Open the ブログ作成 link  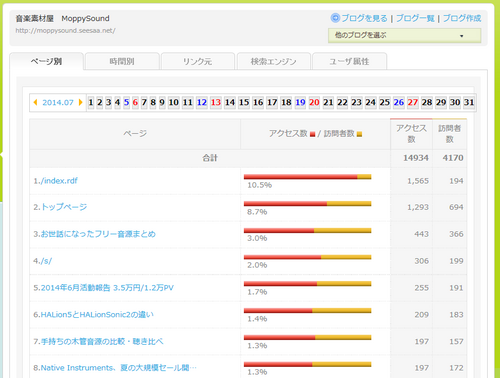pyautogui.click(x=462, y=18)
